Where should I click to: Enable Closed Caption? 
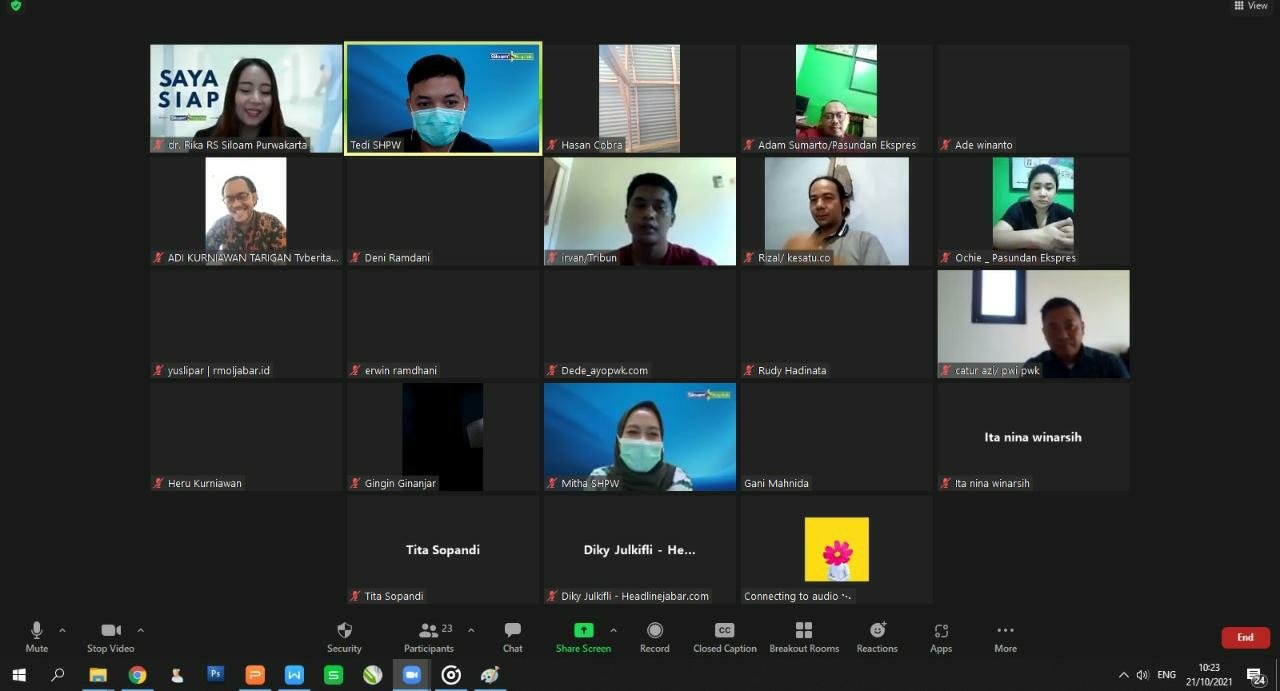coord(724,636)
